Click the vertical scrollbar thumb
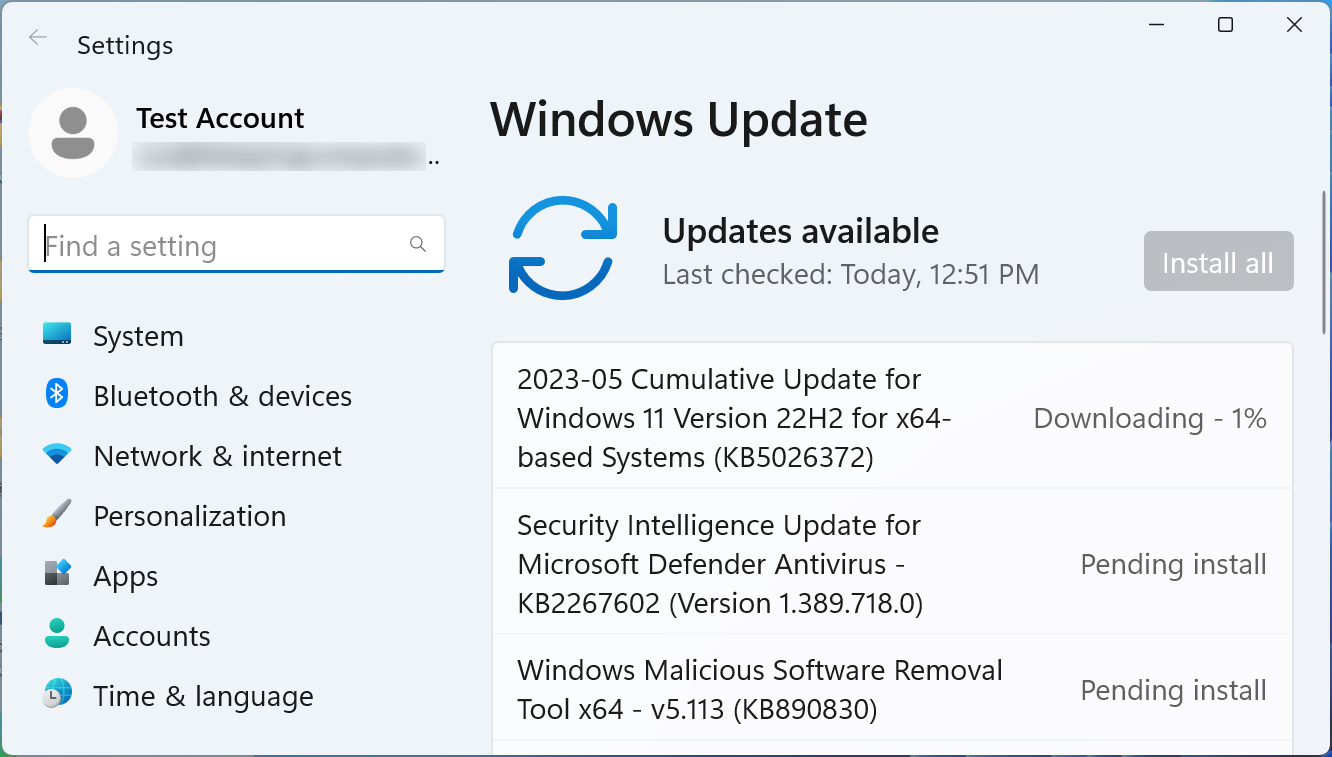The image size is (1332, 757). (1325, 262)
